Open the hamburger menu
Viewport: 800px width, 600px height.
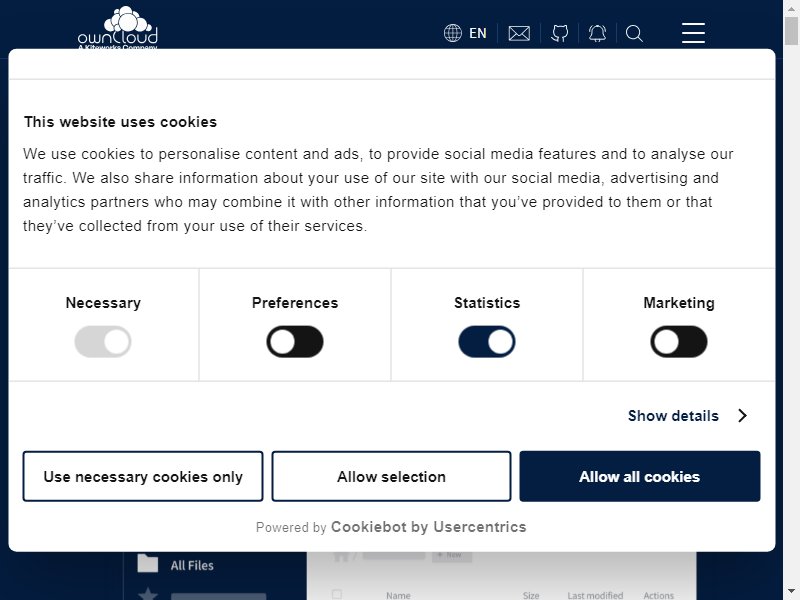click(693, 33)
